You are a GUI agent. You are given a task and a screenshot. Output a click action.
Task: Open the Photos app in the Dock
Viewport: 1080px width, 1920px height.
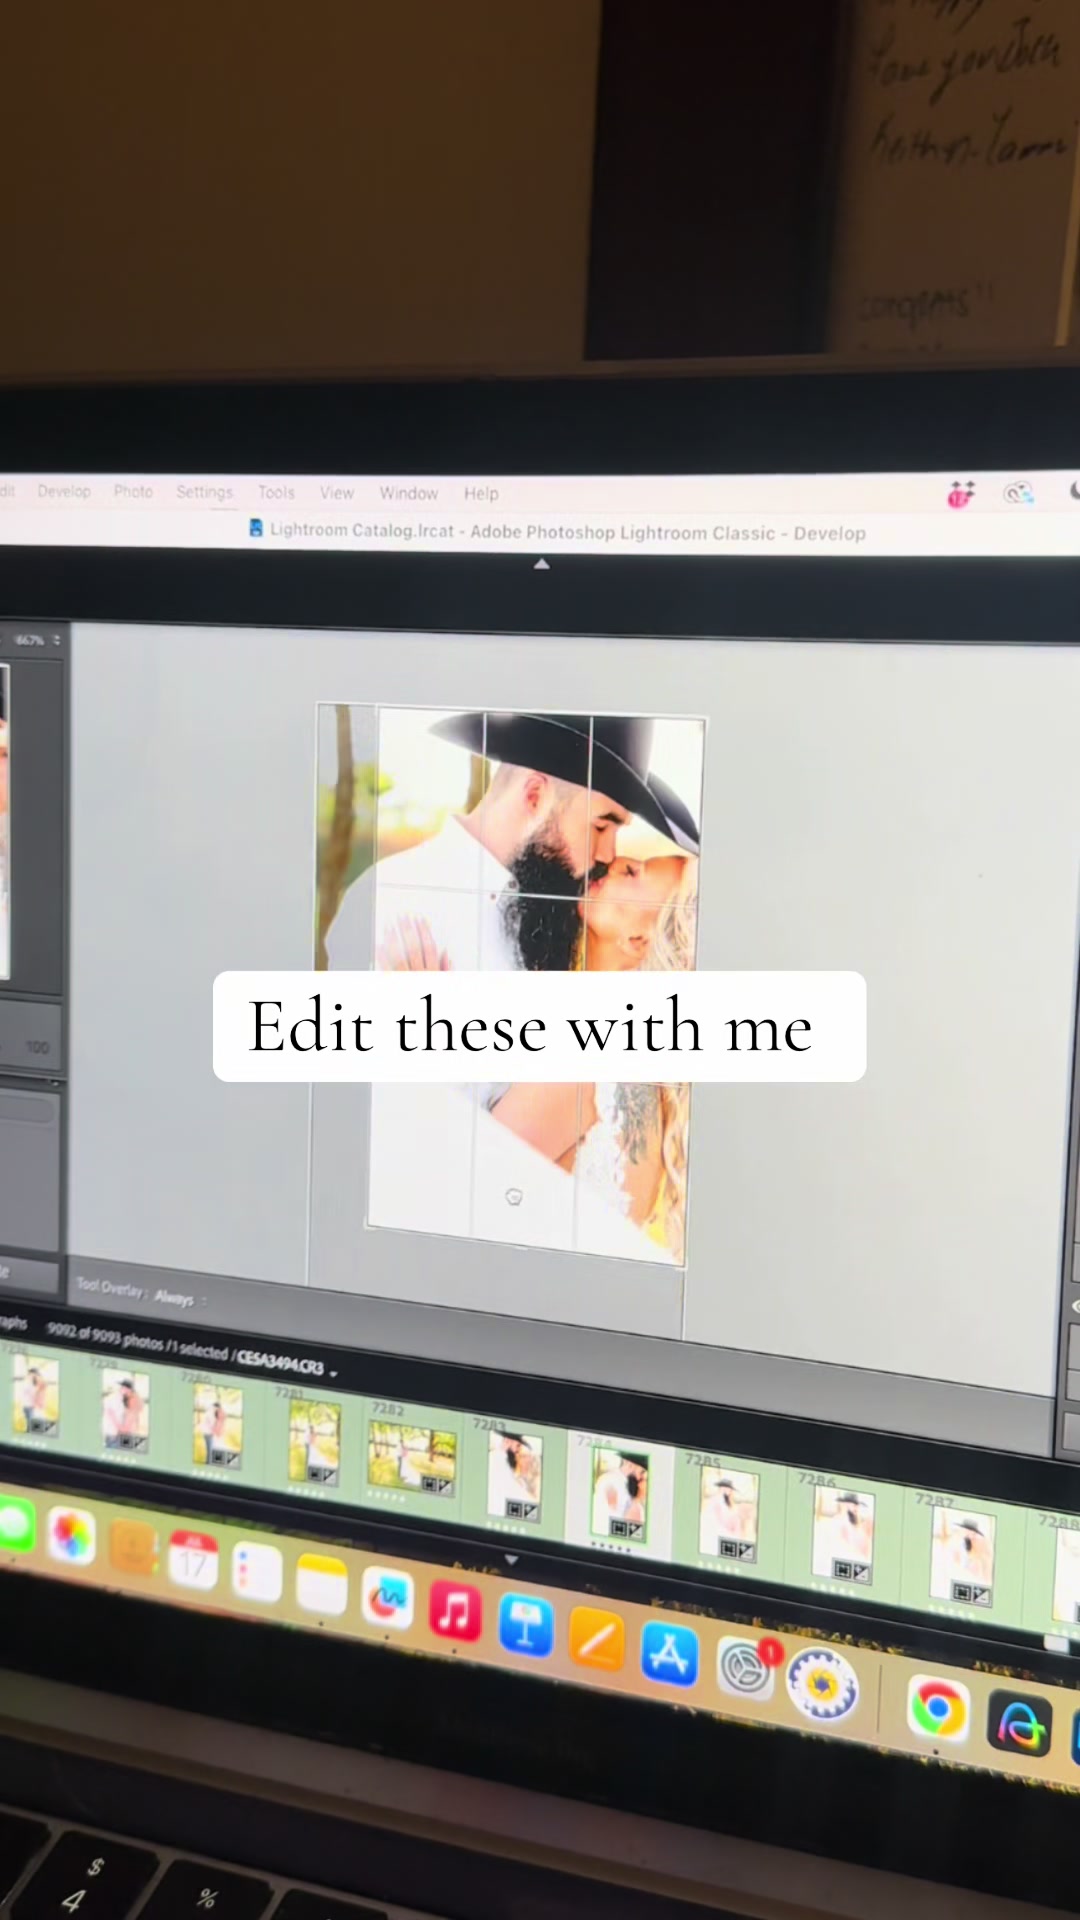(71, 1536)
